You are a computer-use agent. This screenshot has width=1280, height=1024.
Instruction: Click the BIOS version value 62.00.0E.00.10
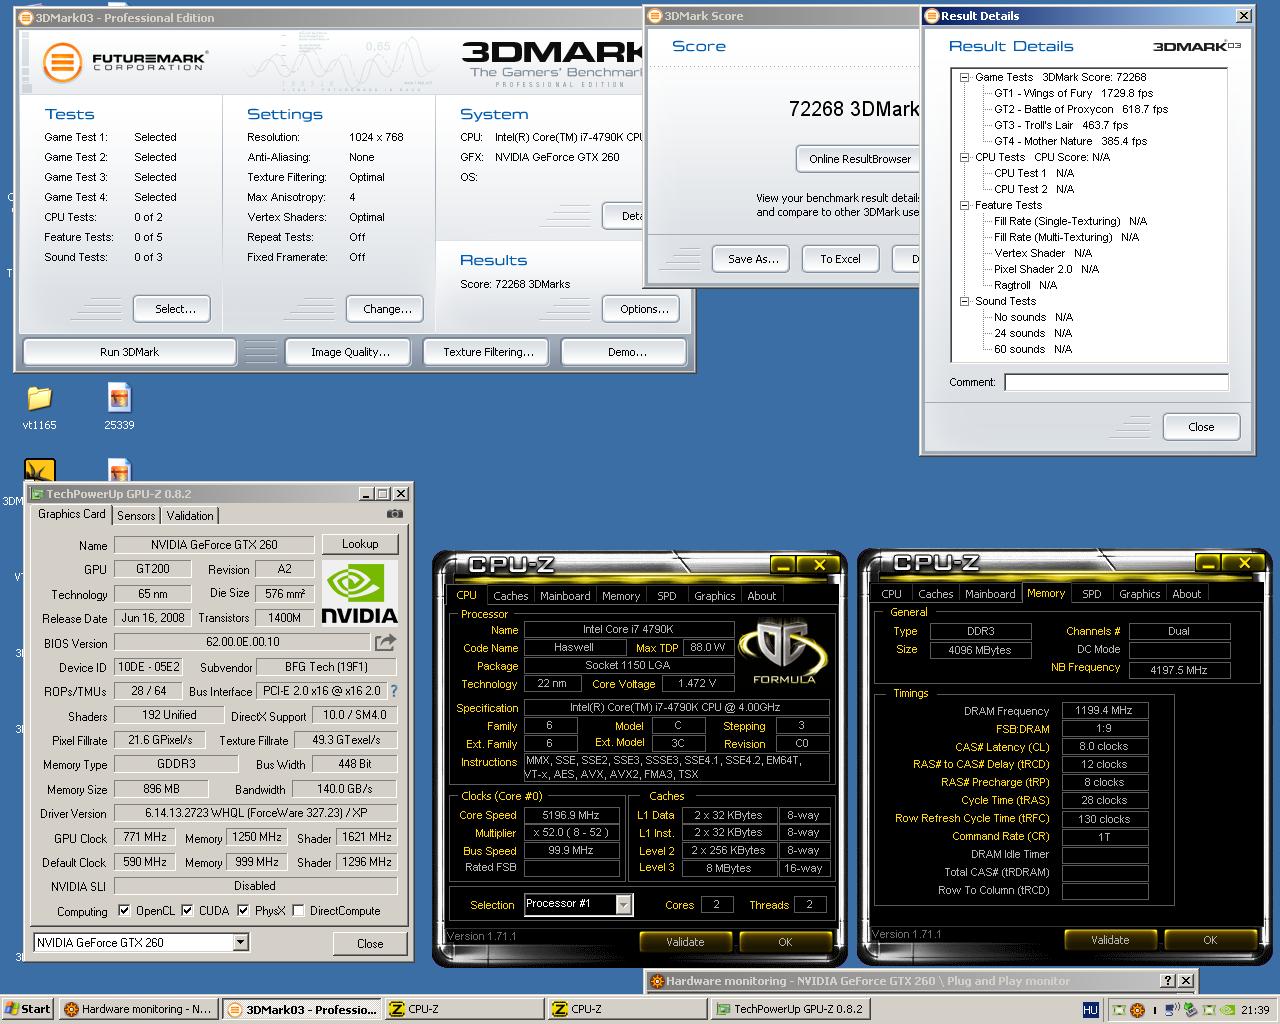click(242, 642)
